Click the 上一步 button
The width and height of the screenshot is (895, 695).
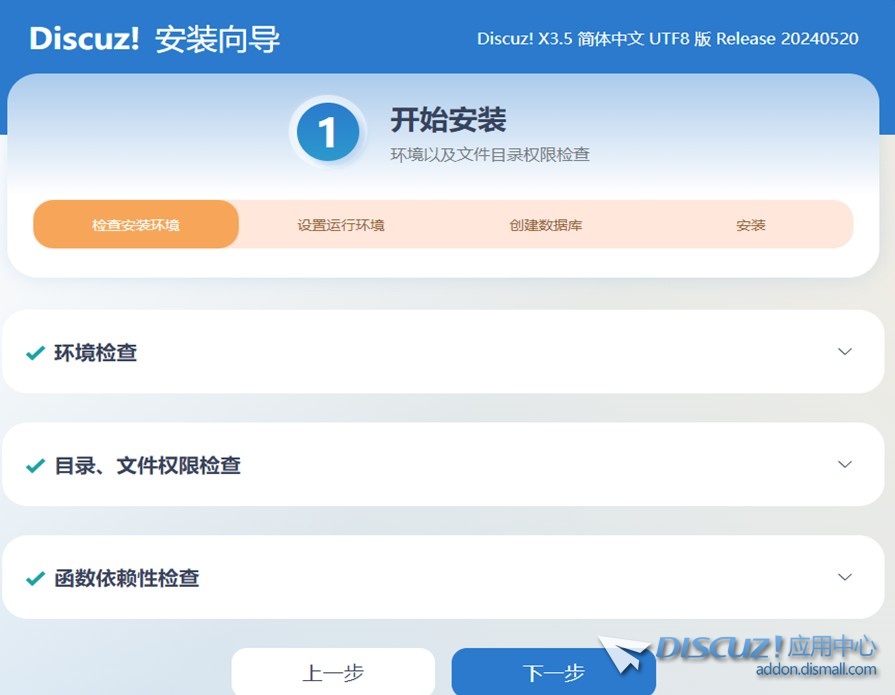coord(333,672)
